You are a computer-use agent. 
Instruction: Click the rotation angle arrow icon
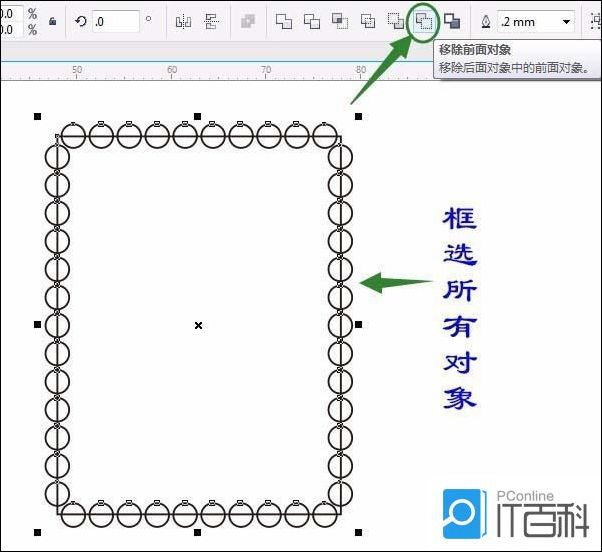tap(81, 21)
